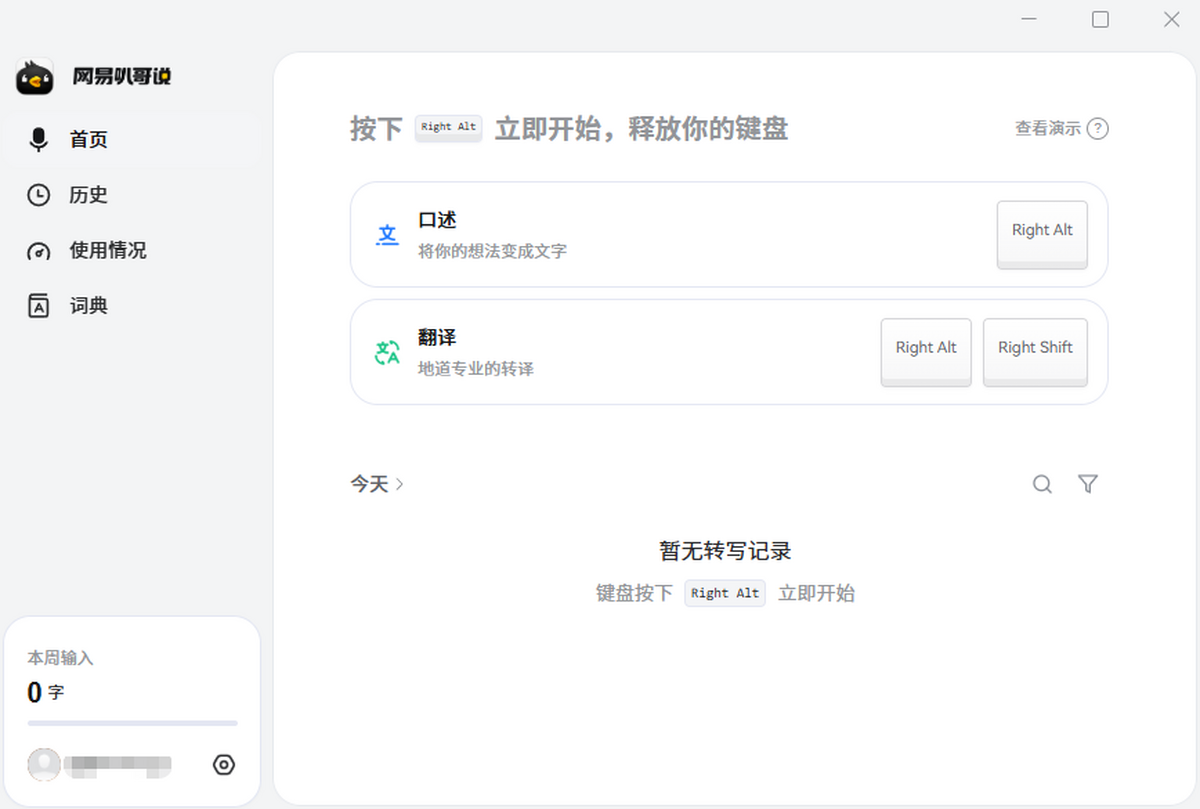1200x809 pixels.
Task: Click the NetEase bird logo icon
Action: click(35, 76)
